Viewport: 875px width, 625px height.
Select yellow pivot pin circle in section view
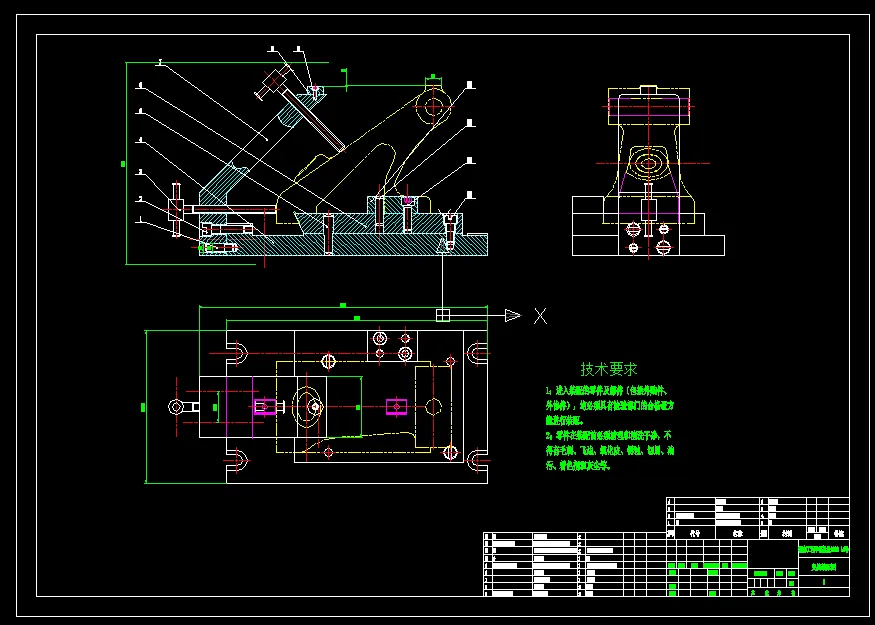434,106
